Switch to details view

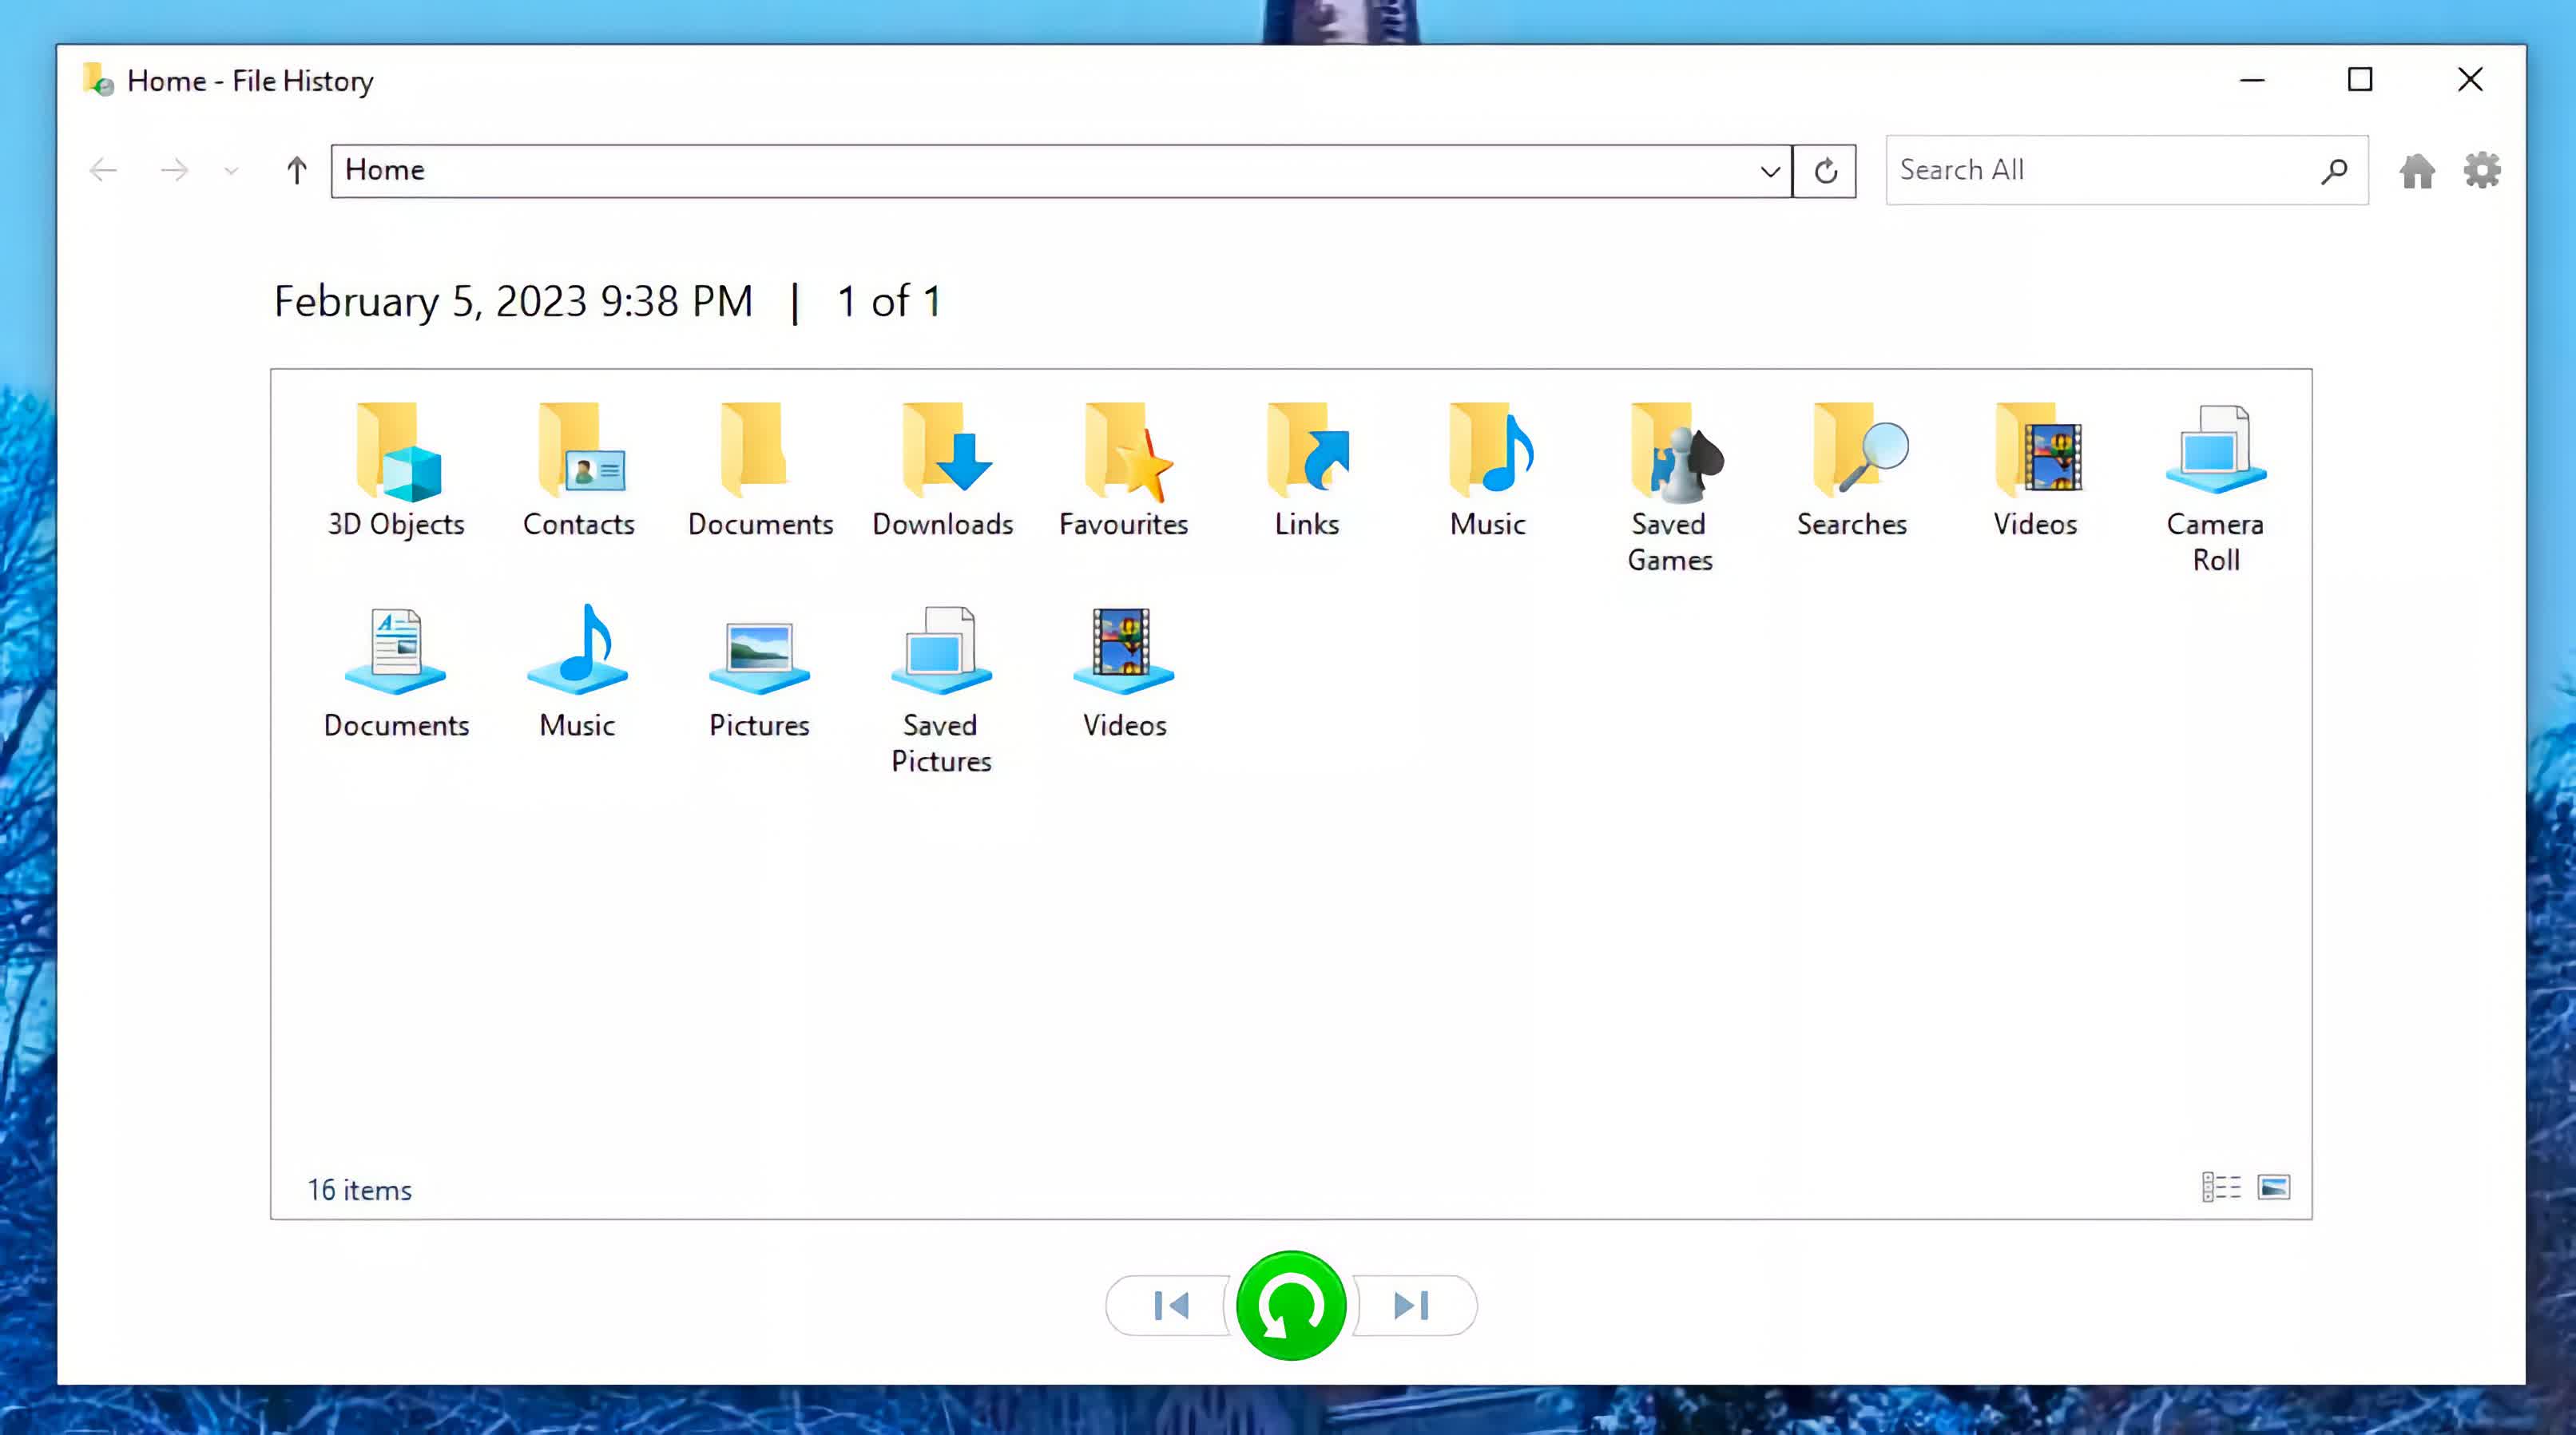coord(2221,1187)
